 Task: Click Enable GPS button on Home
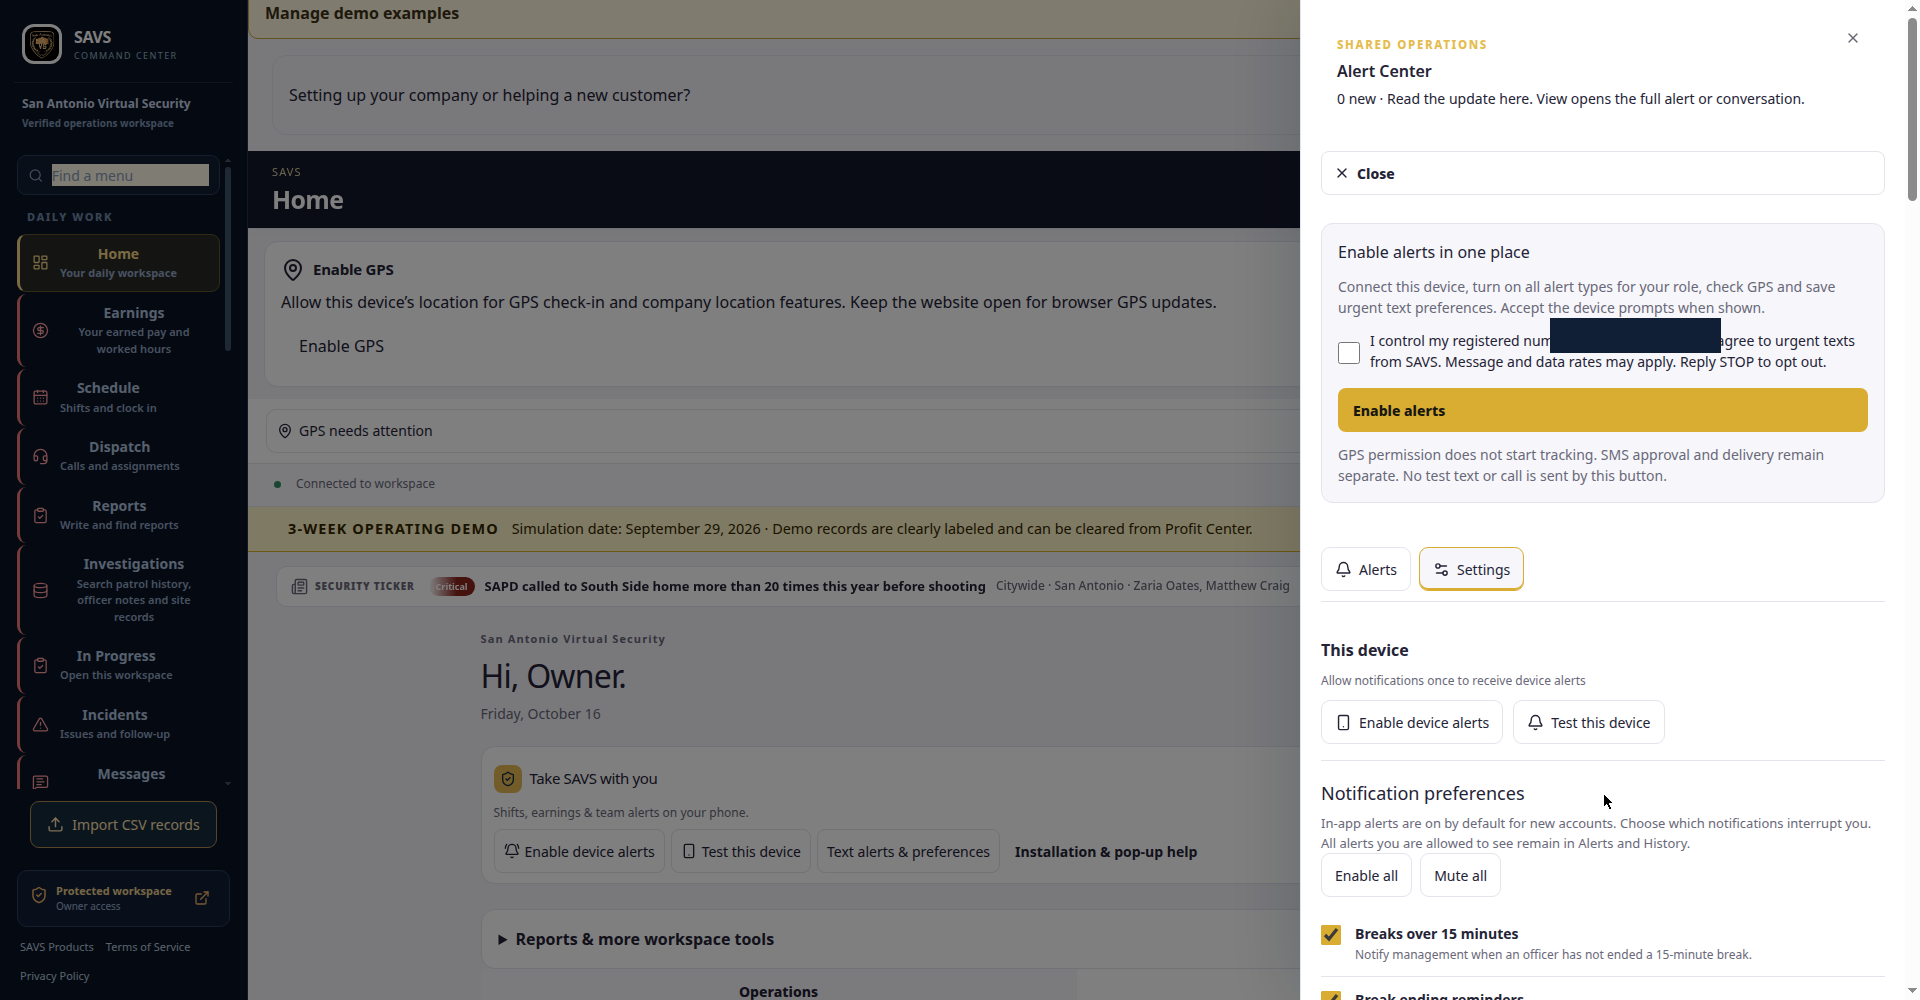[x=341, y=346]
